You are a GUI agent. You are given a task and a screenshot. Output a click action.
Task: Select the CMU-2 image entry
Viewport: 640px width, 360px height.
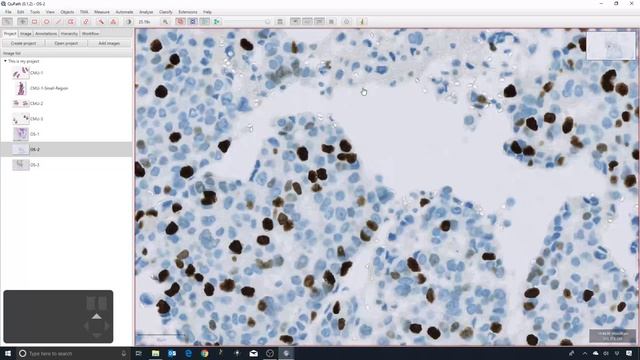point(66,103)
